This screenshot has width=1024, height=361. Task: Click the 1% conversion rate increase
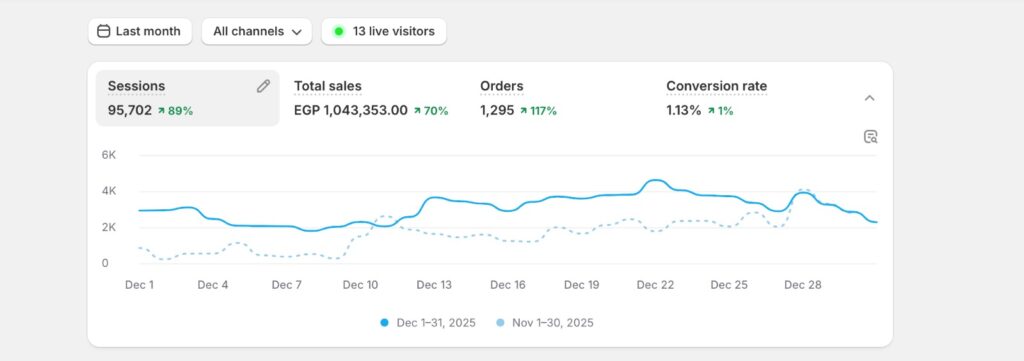(x=720, y=111)
